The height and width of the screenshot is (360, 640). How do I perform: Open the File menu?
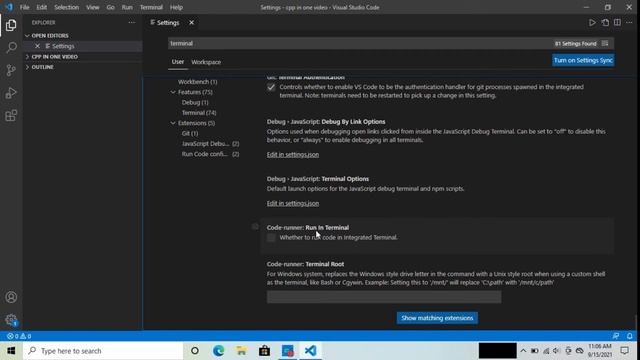(24, 7)
